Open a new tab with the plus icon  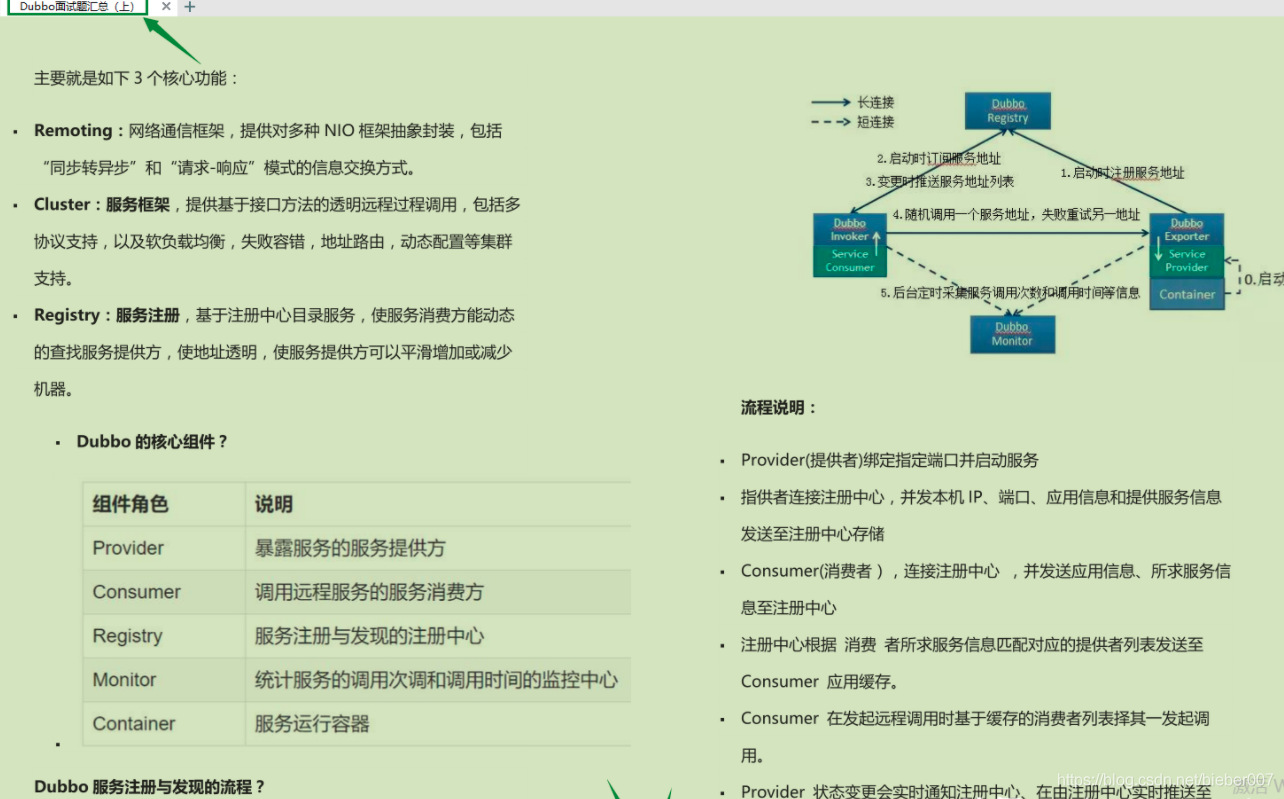[190, 7]
